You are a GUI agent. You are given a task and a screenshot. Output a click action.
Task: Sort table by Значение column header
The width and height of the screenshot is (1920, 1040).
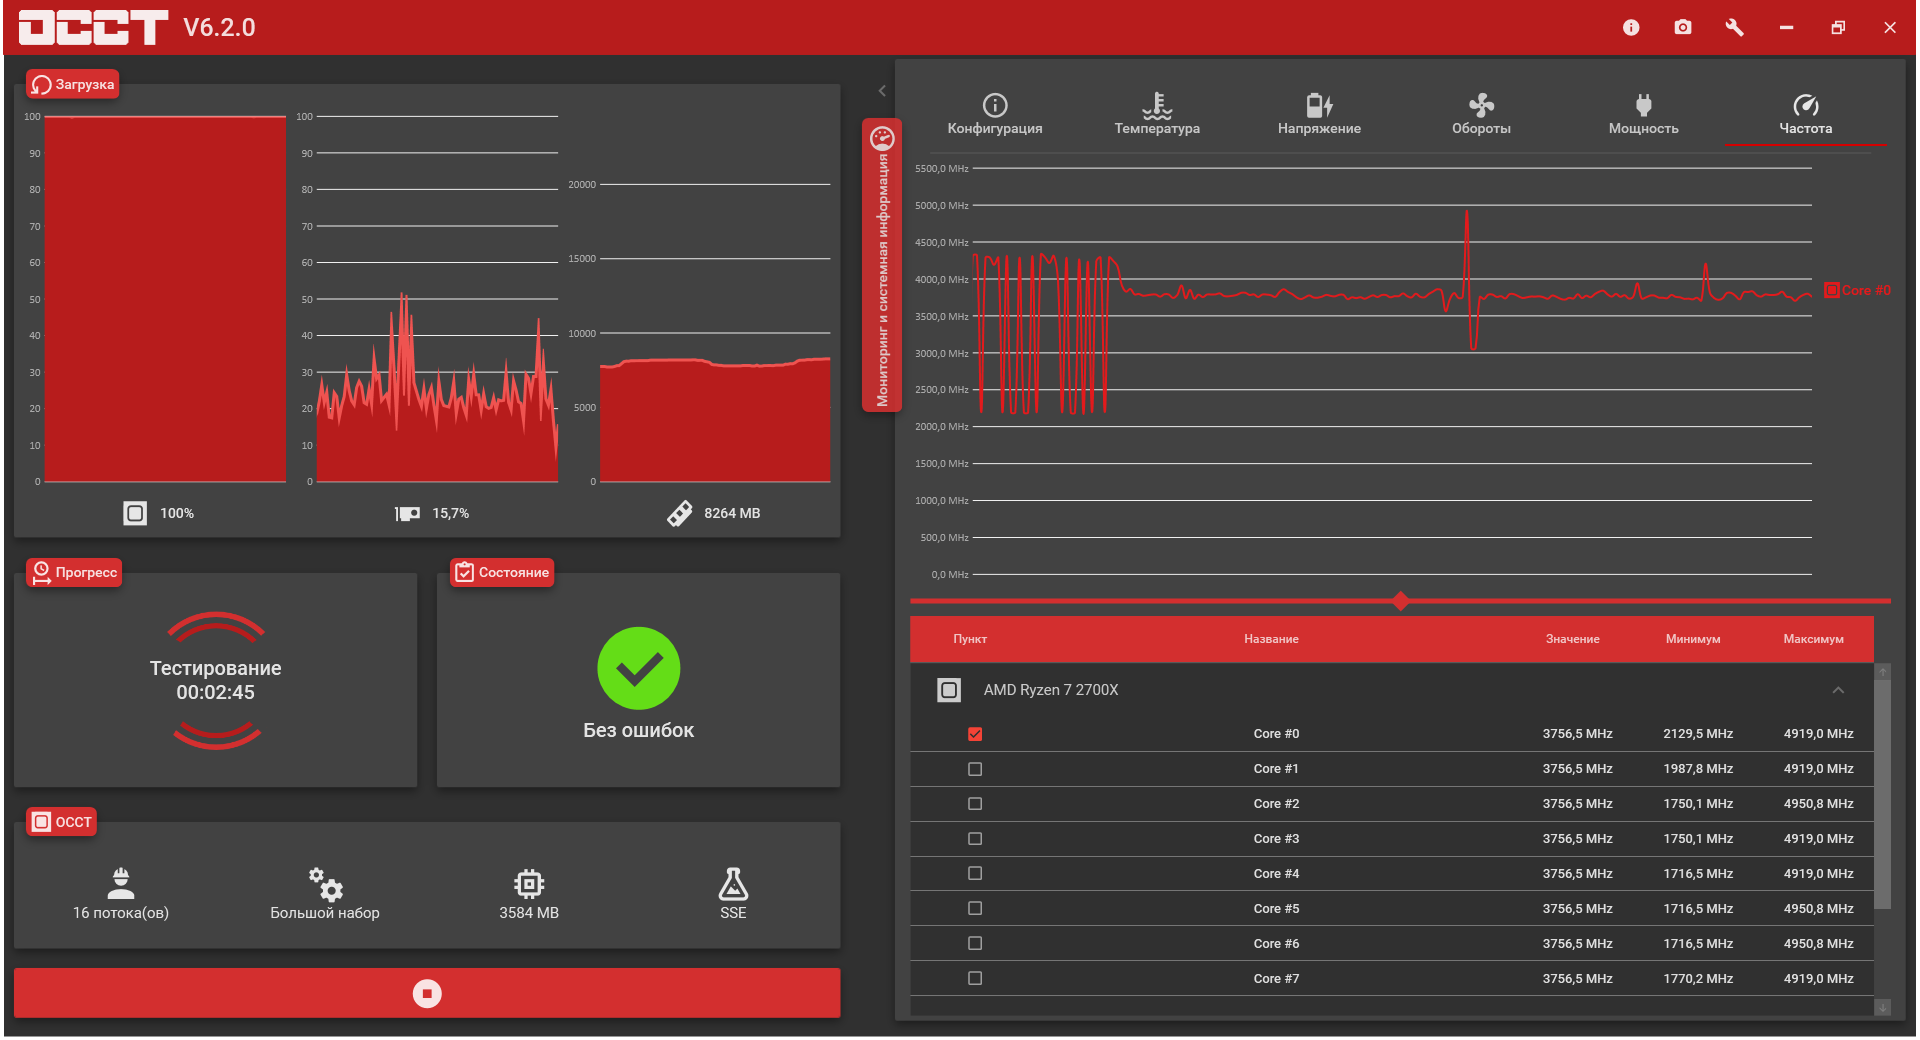point(1572,639)
